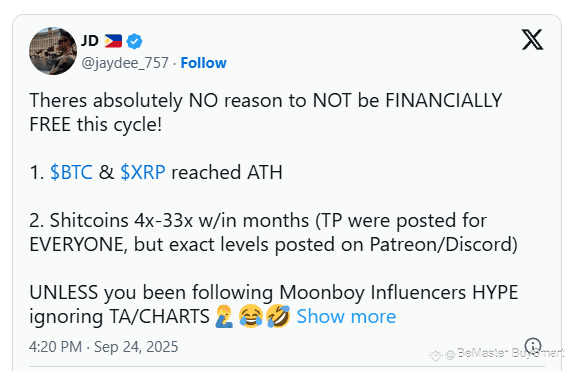Click the BeMaster BuySmart watermark text
This screenshot has height=371, width=572.
[x=506, y=353]
